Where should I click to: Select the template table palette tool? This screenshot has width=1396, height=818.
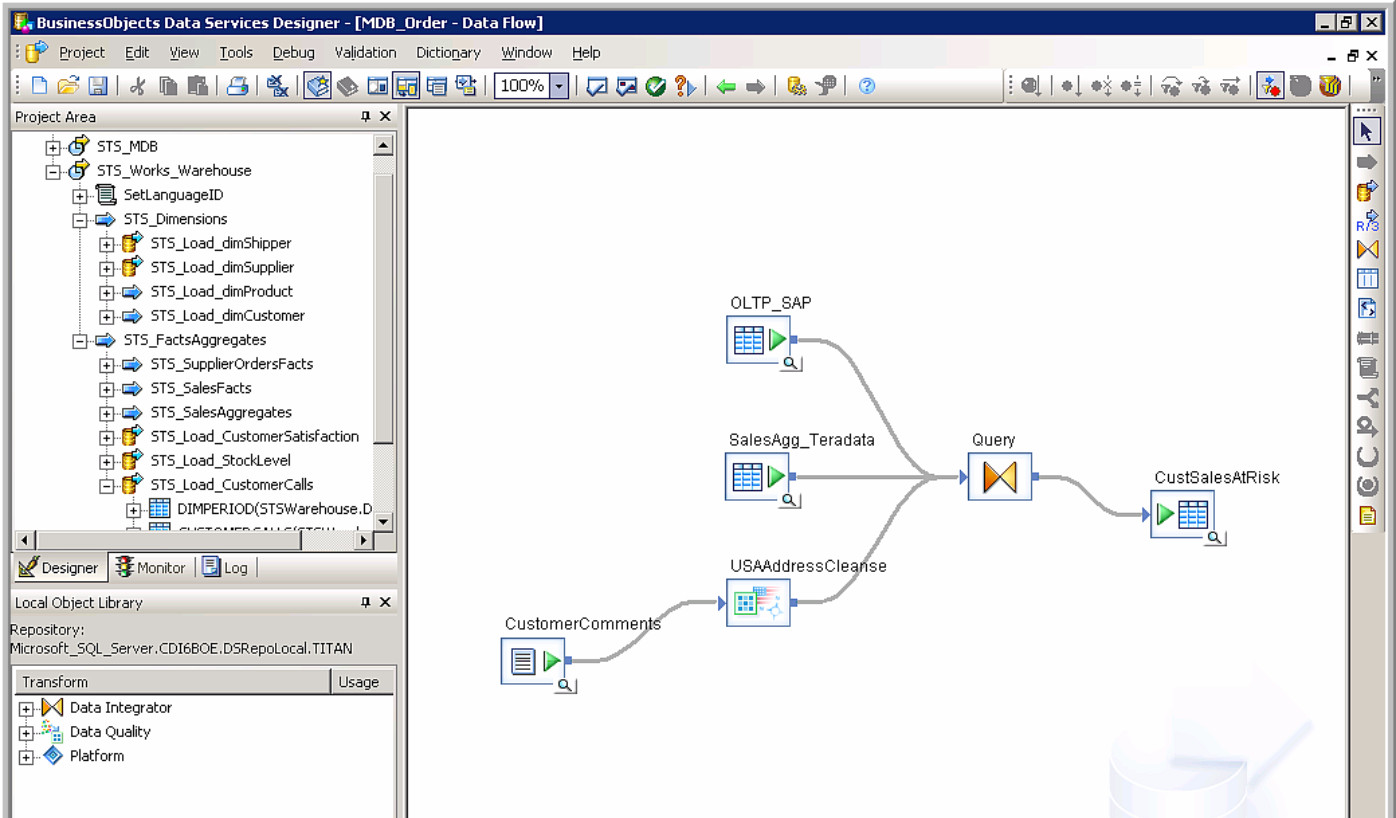1367,279
